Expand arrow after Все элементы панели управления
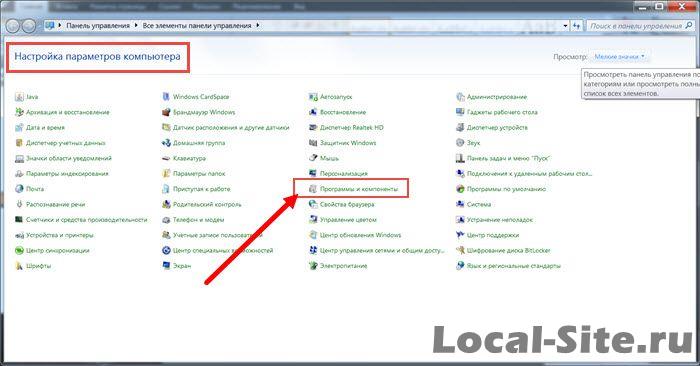Viewport: 700px width, 366px height. coord(258,25)
